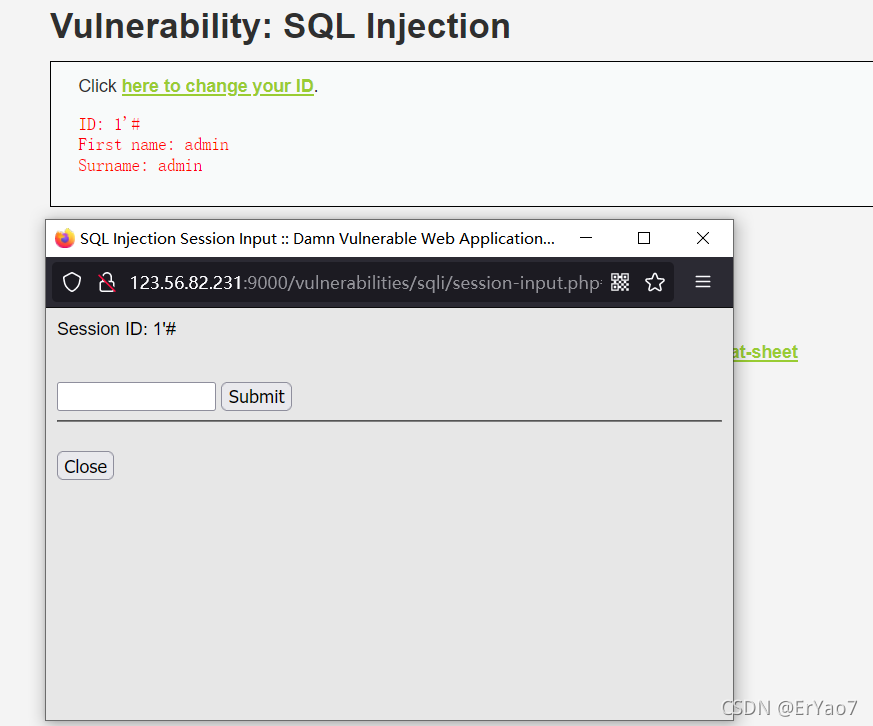Viewport: 873px width, 726px height.
Task: Minimize the SQL Injection Session Input window
Action: point(586,238)
